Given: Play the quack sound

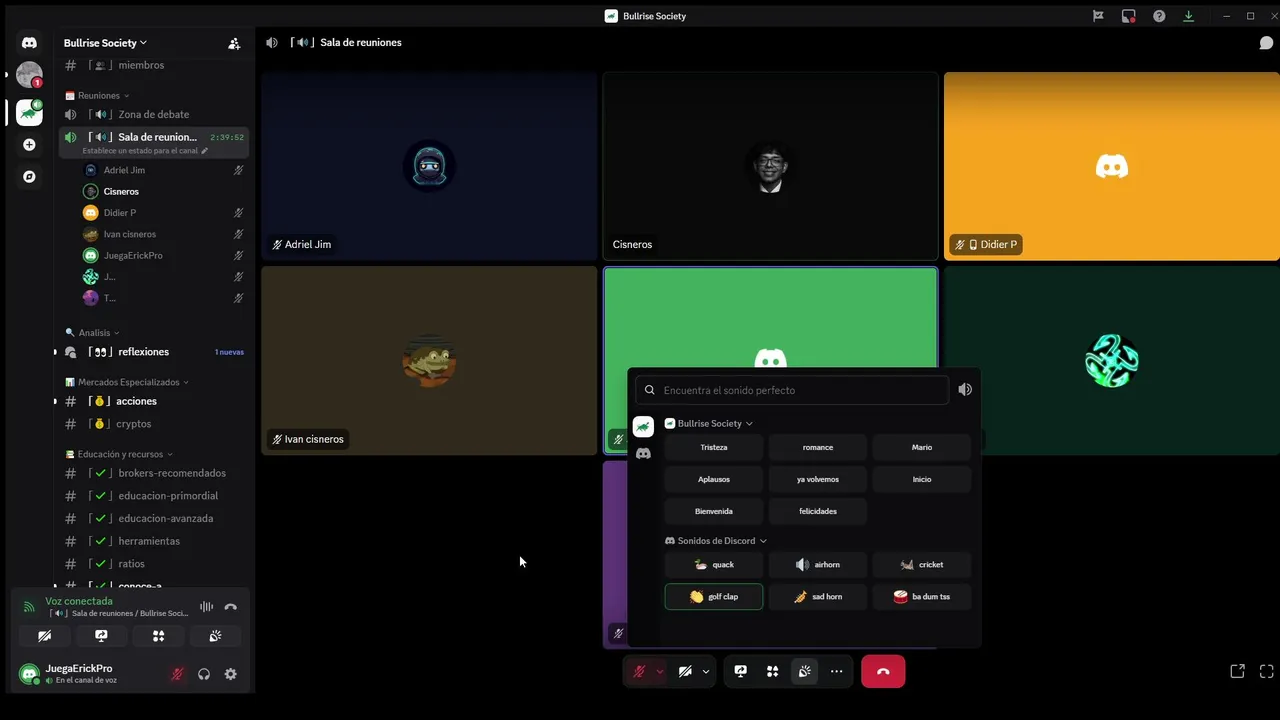Looking at the screenshot, I should point(714,565).
